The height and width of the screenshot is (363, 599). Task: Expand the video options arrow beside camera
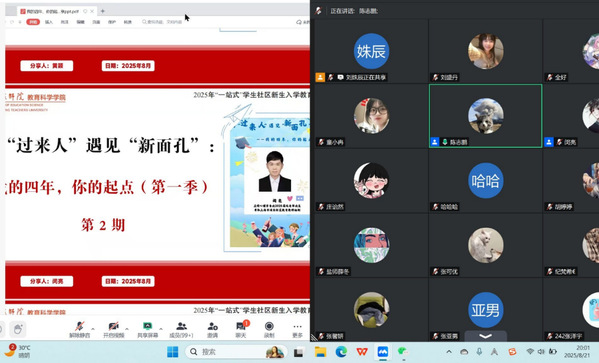[127, 328]
